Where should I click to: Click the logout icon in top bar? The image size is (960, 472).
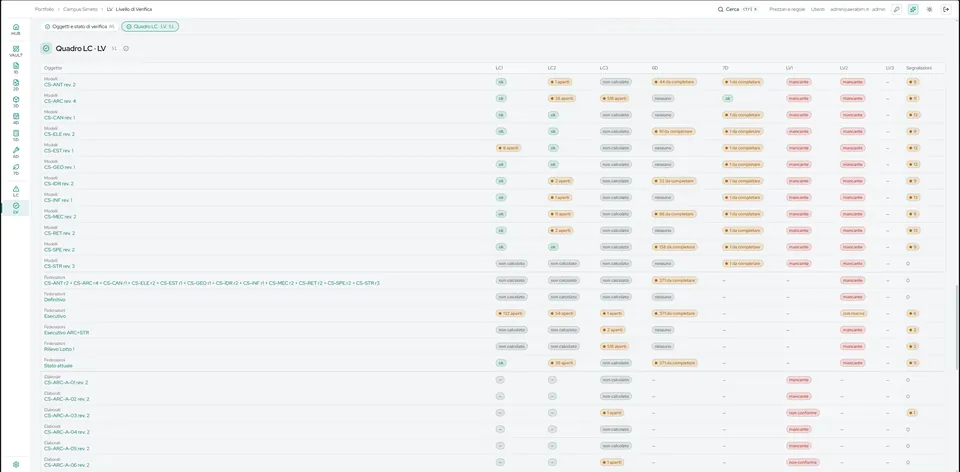tap(946, 9)
